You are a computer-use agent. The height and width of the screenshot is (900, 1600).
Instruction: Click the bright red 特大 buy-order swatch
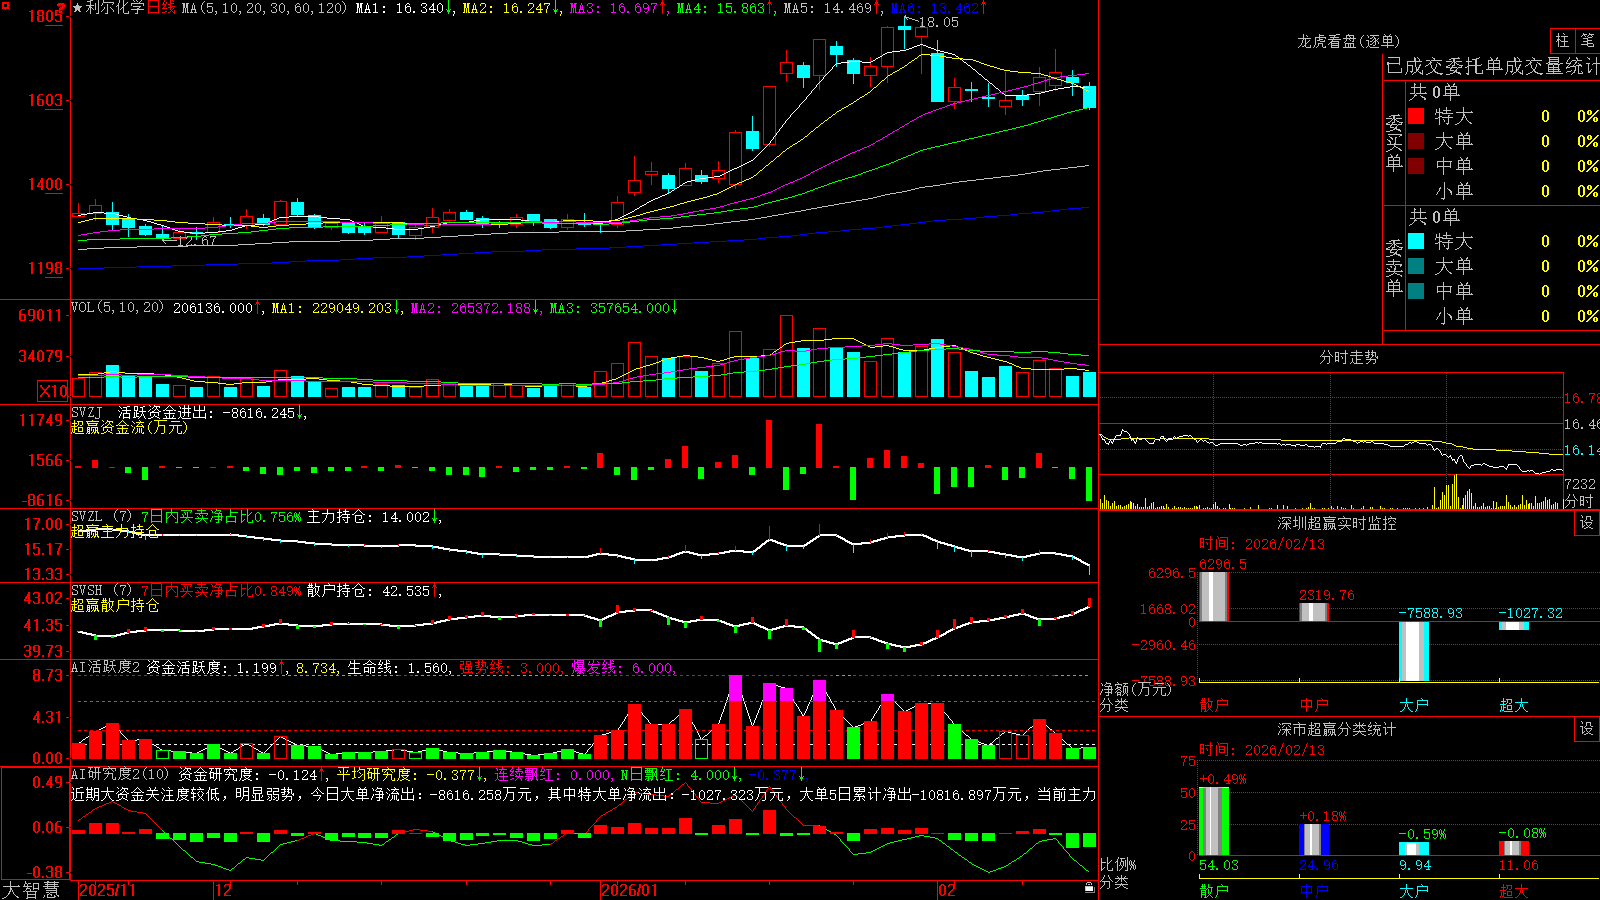point(1416,116)
